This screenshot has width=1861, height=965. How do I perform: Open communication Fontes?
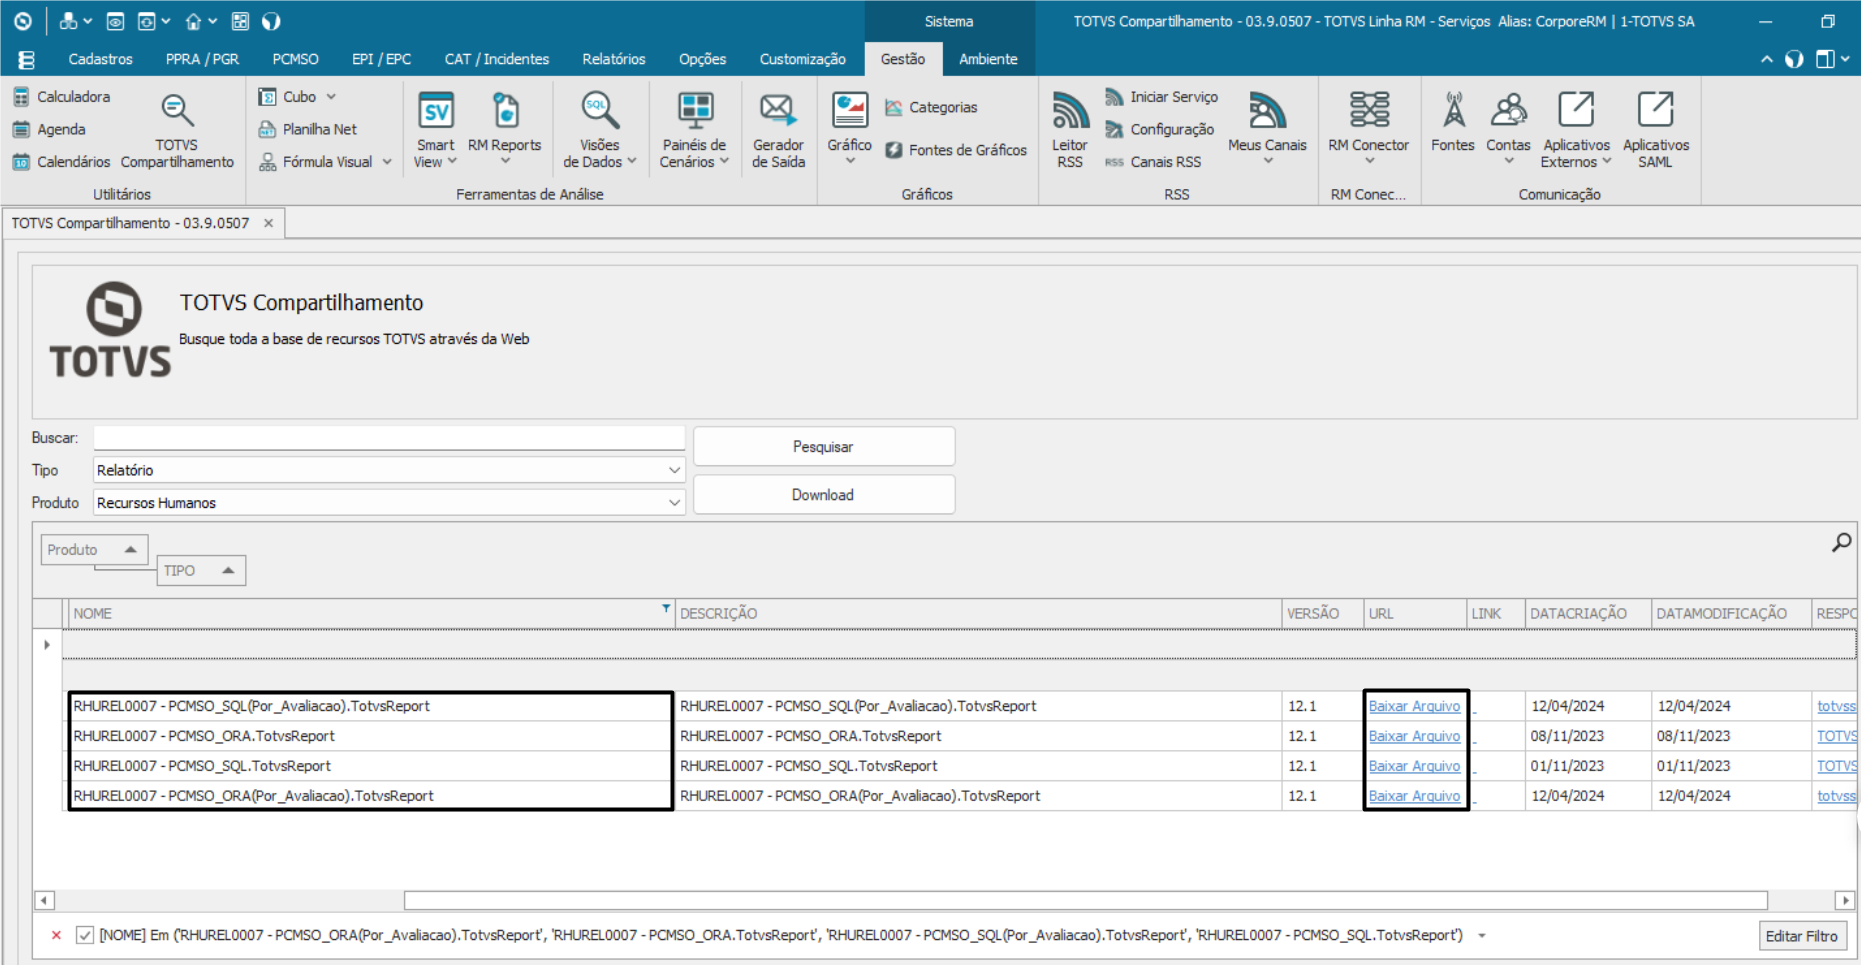point(1453,124)
